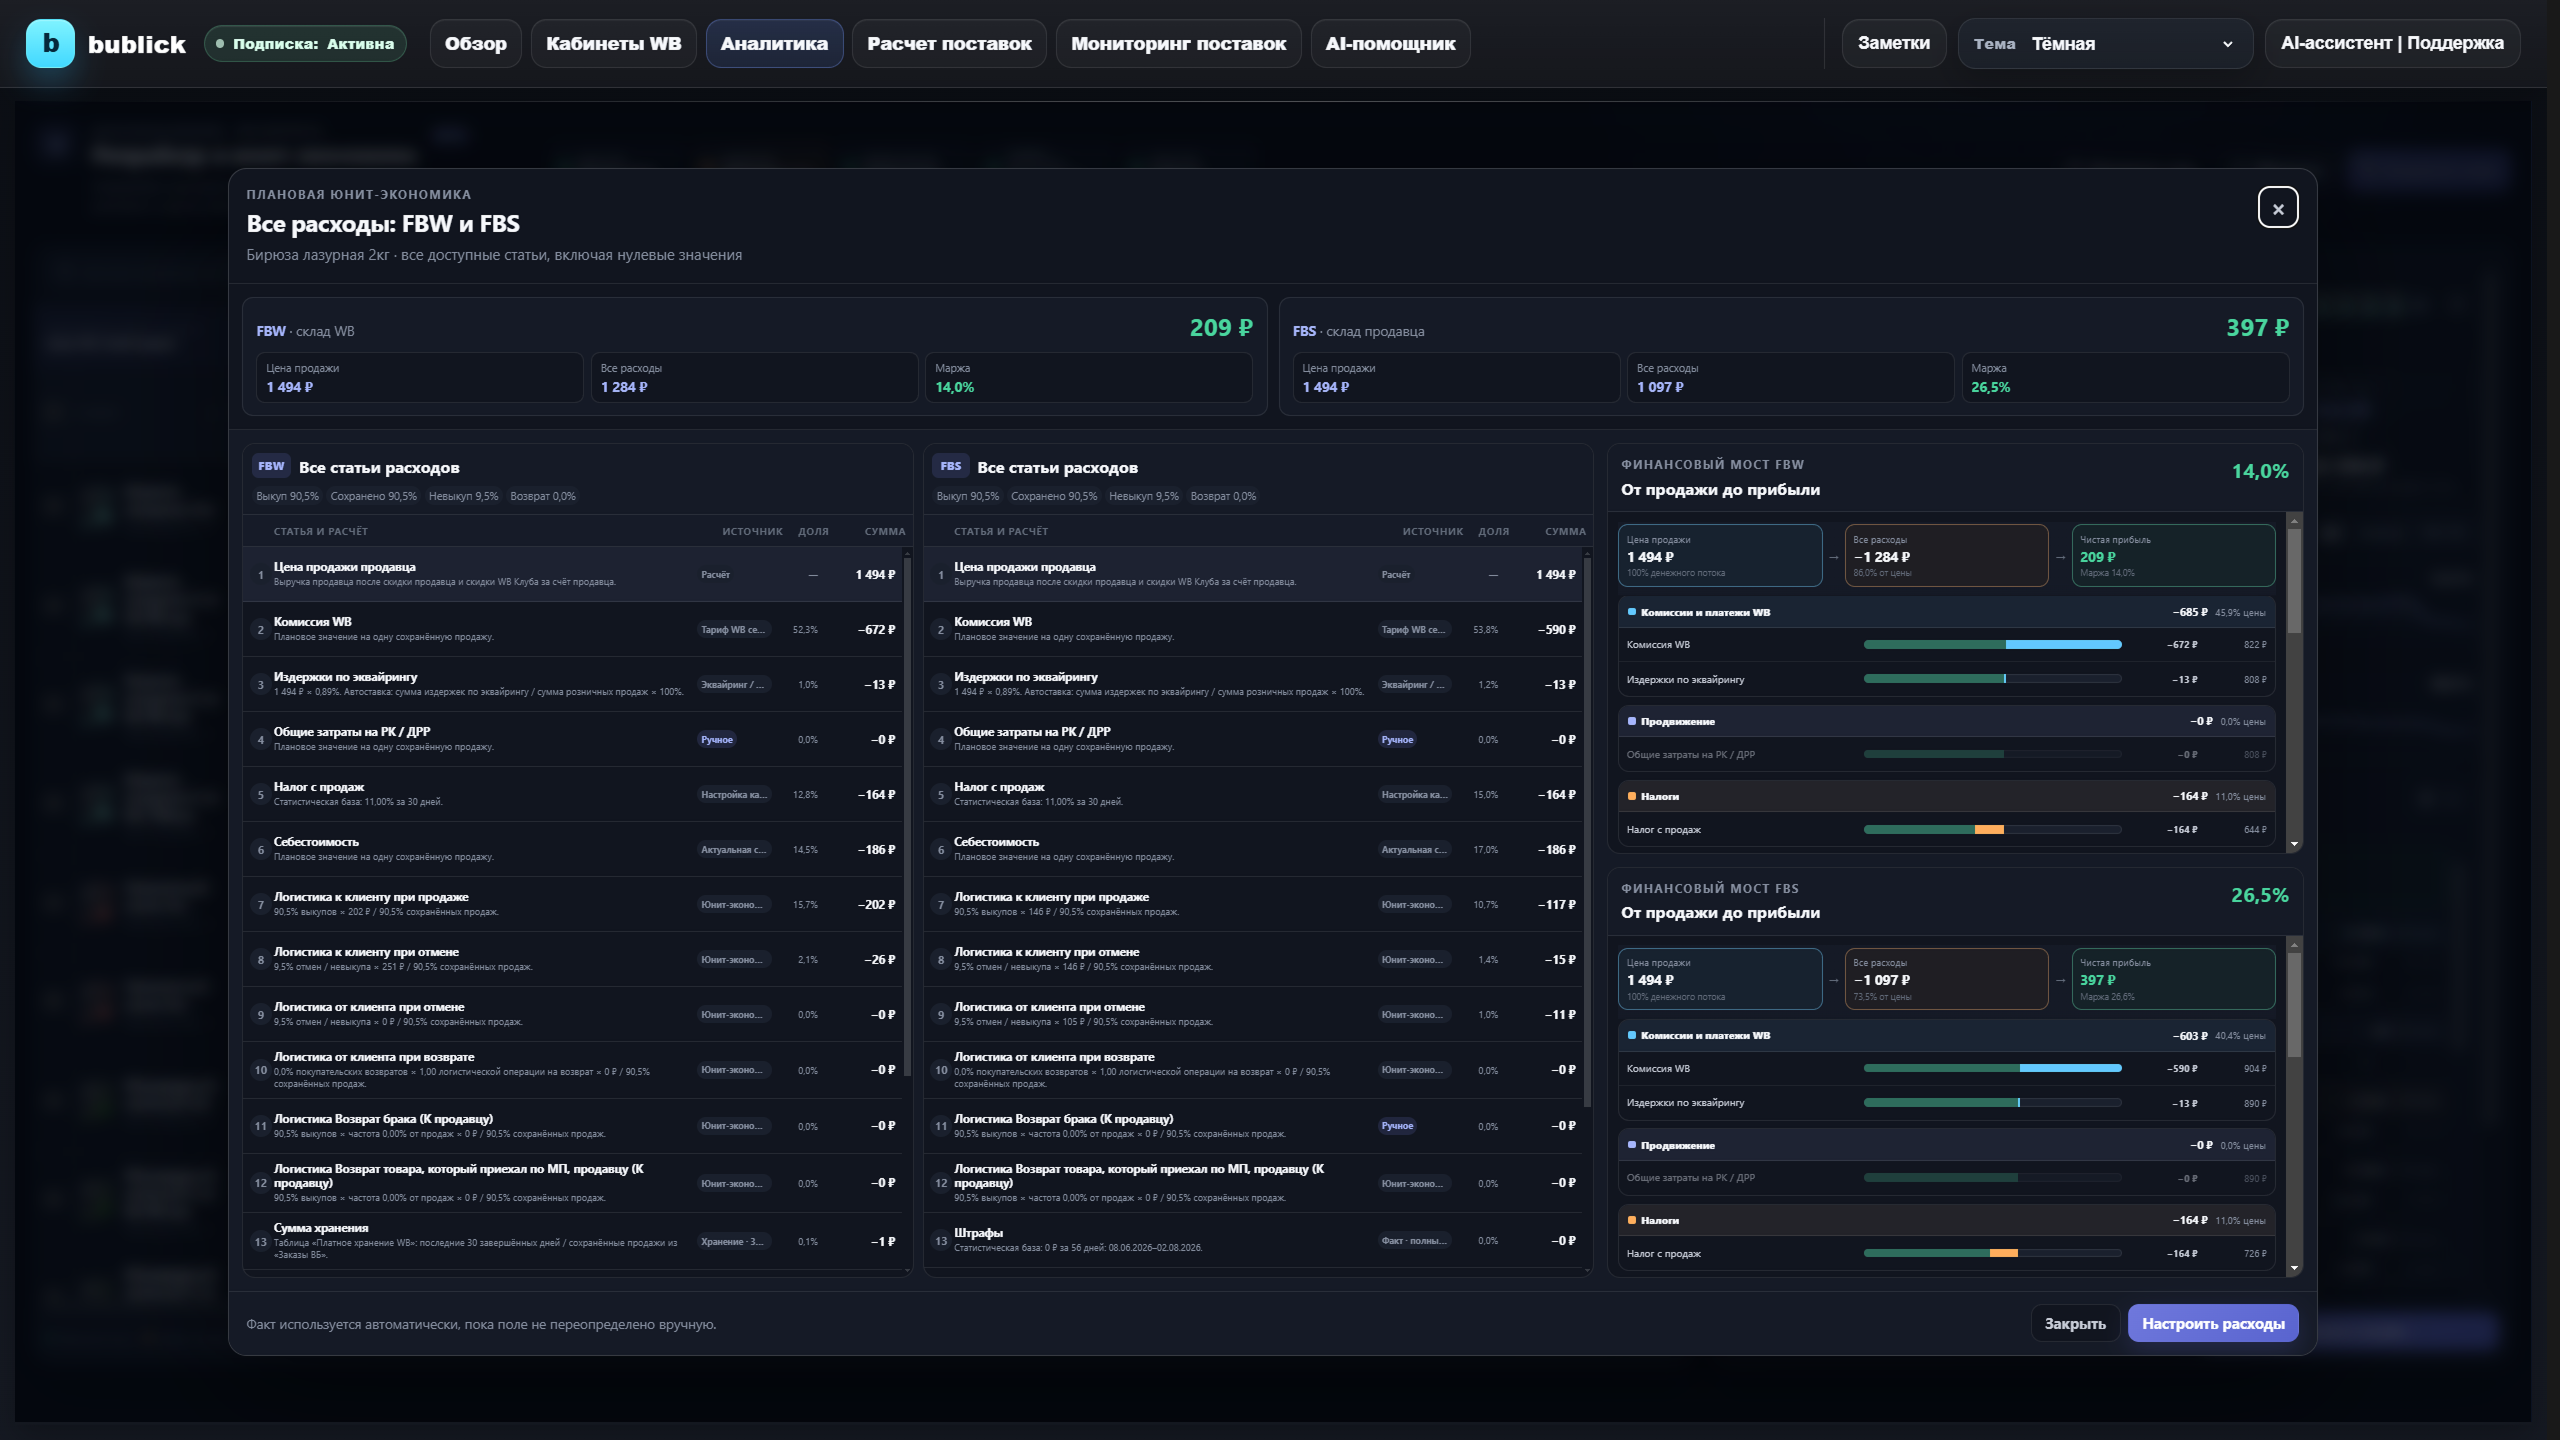Click the FBS badge beside Все статьи расходов
This screenshot has height=1440, width=2560.
click(951, 466)
